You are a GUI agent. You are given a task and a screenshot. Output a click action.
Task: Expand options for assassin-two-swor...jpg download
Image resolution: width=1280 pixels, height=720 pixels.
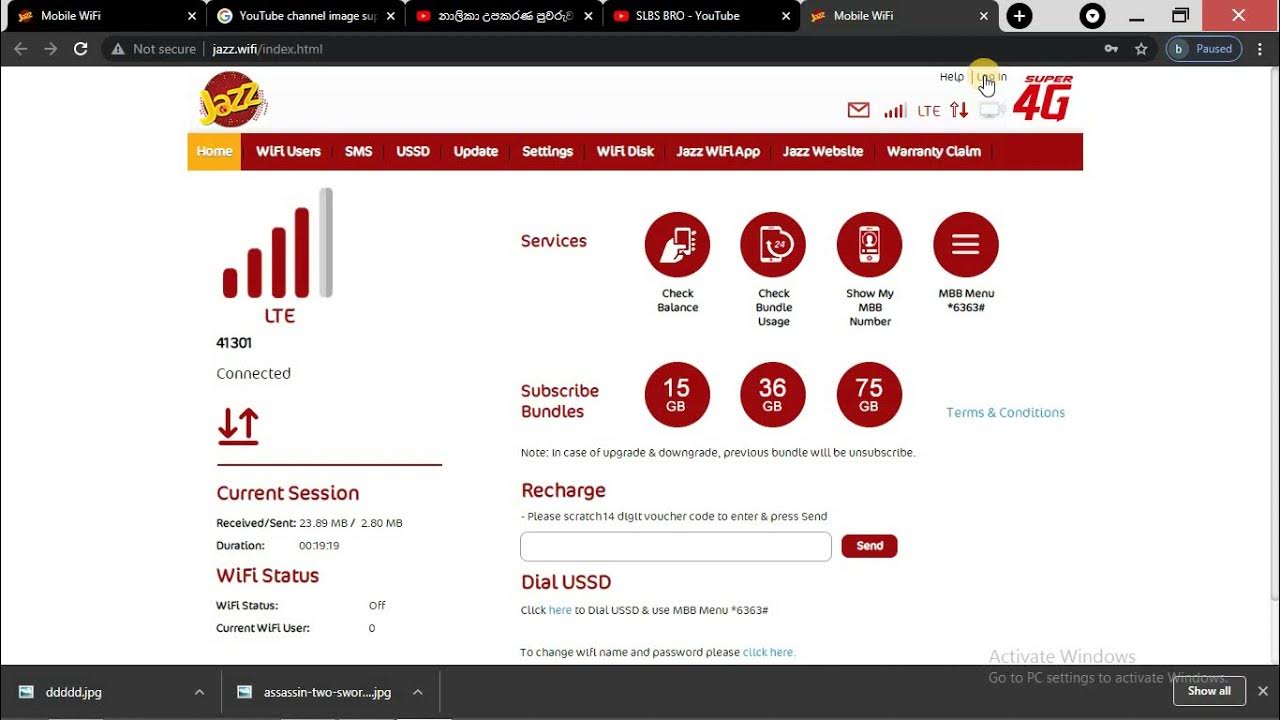[x=417, y=692]
